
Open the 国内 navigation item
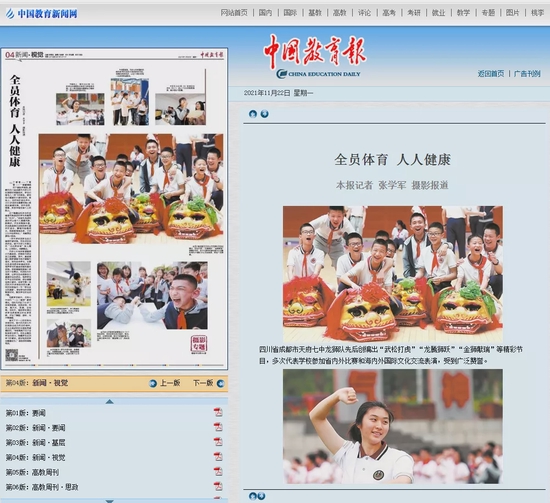(x=265, y=13)
